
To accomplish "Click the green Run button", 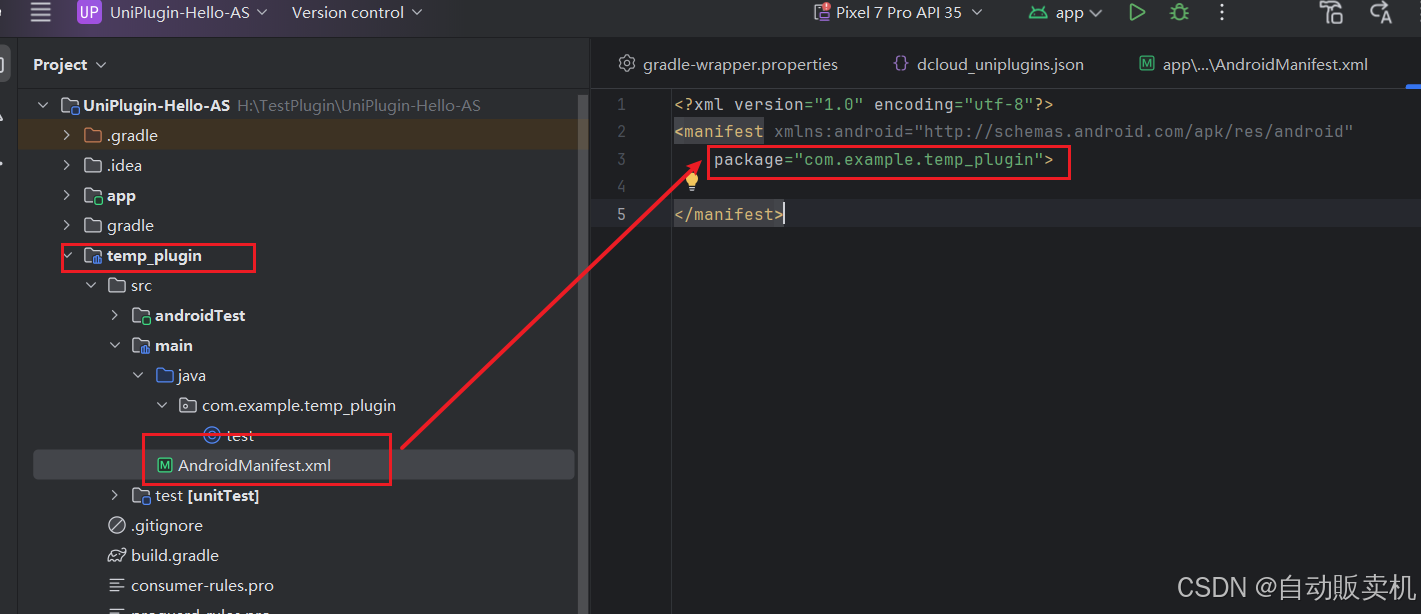I will click(1137, 12).
